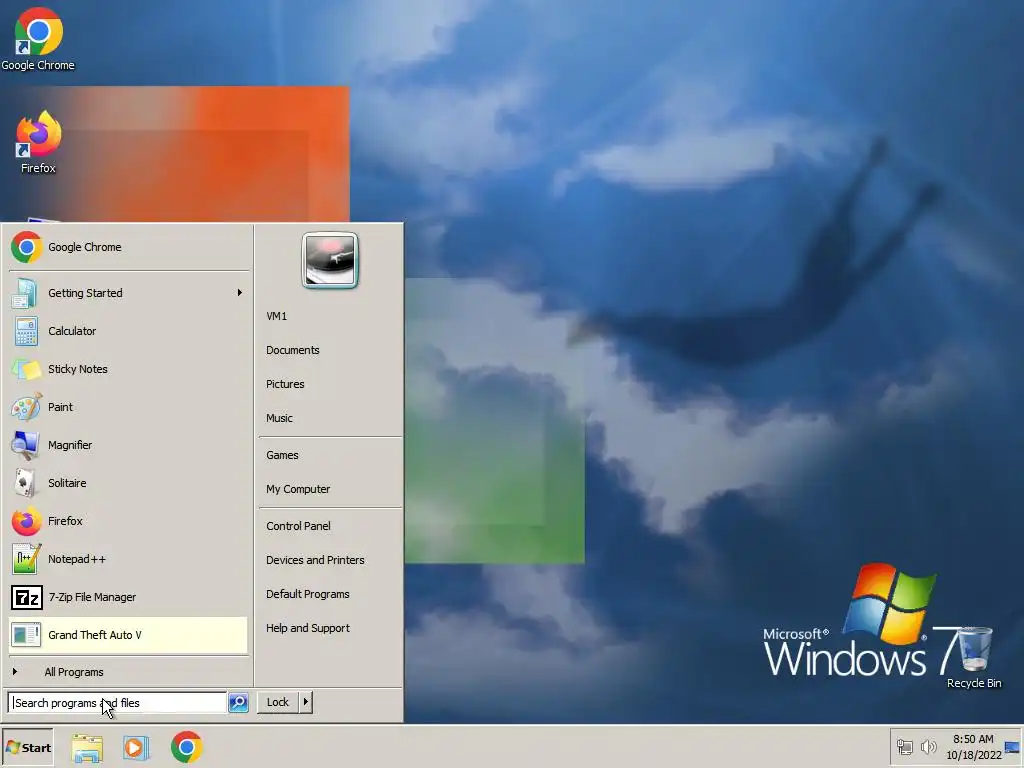The image size is (1024, 768).
Task: Click Chrome icon pinned on taskbar
Action: click(x=187, y=747)
